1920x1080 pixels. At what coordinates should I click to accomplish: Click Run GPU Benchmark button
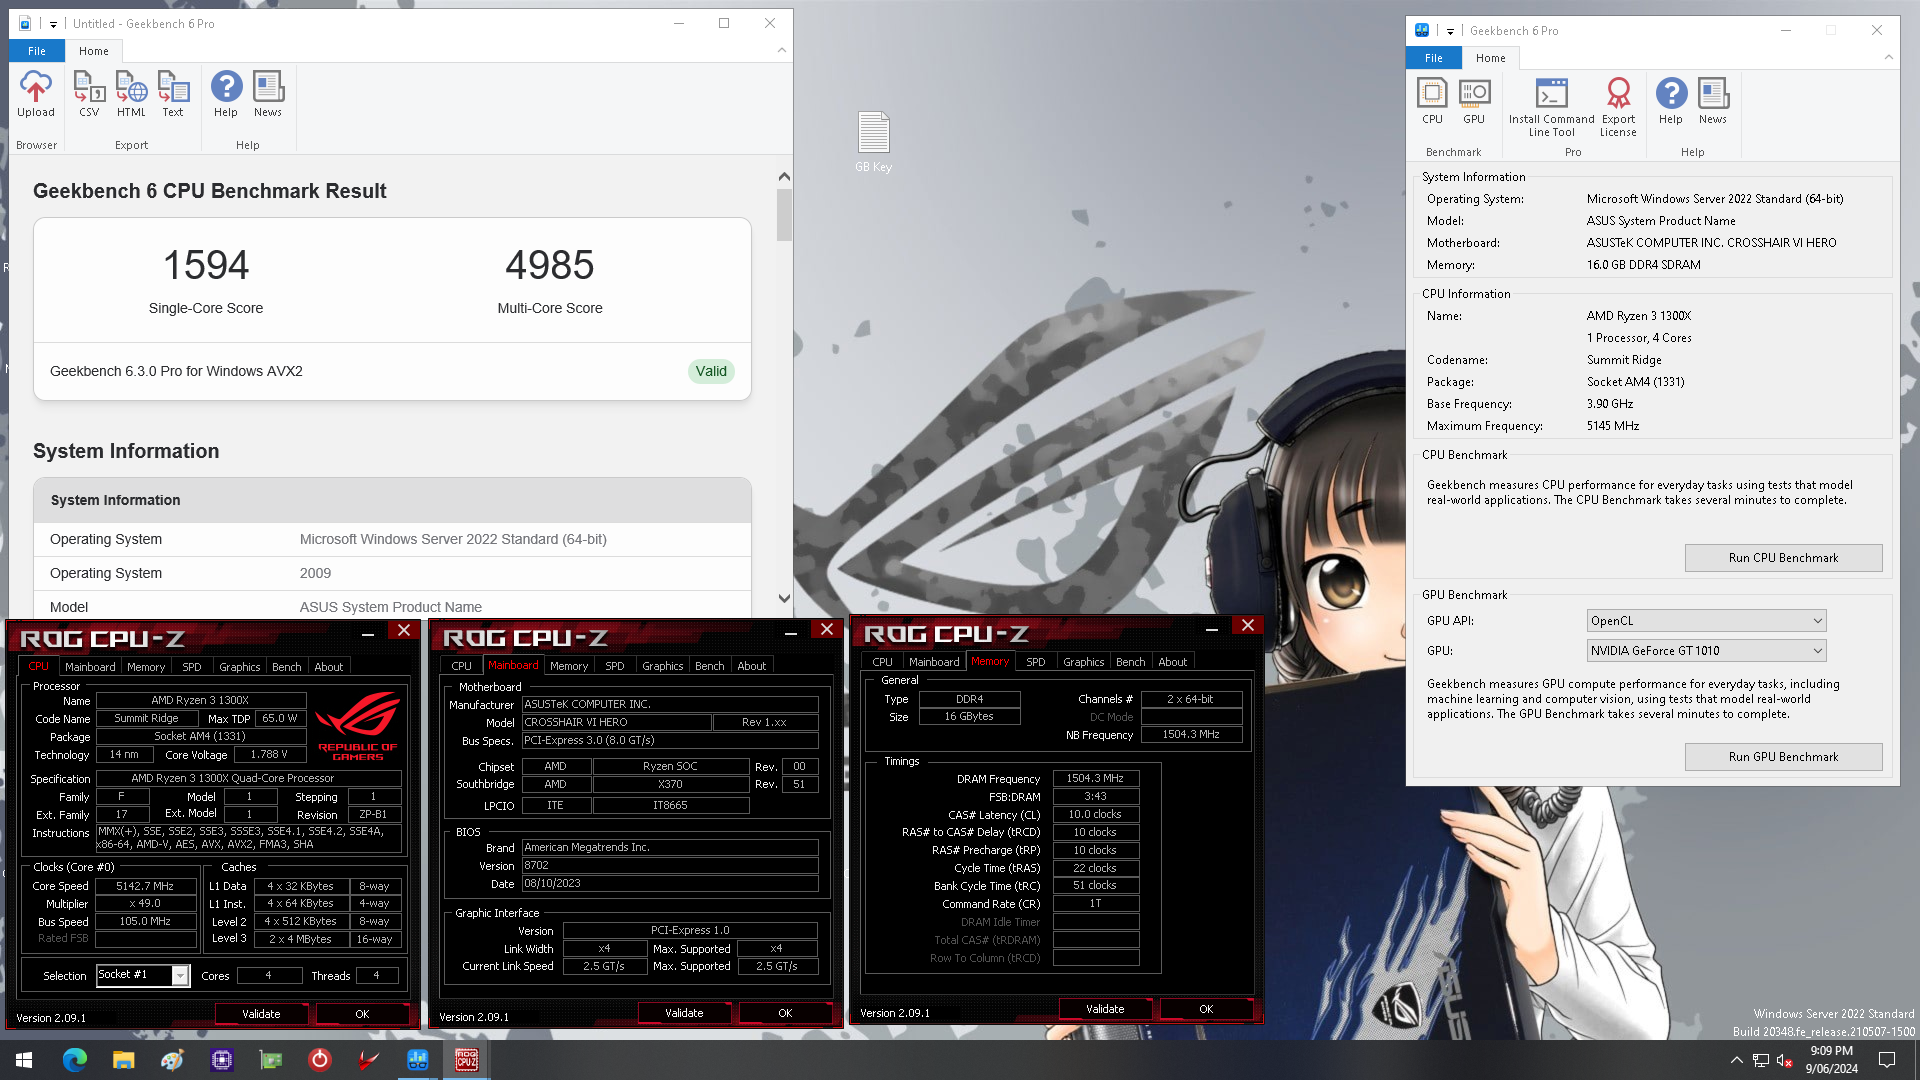[x=1783, y=757]
